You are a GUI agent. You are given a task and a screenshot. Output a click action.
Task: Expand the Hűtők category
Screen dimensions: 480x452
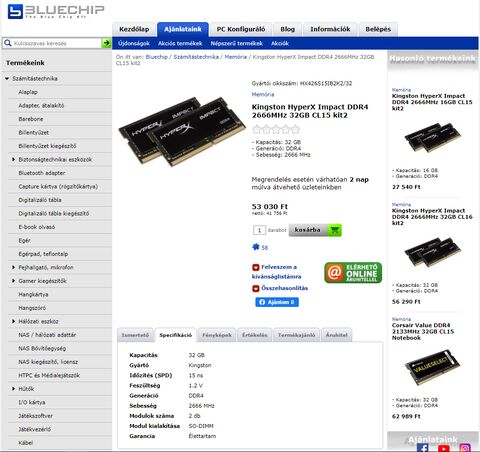(13, 389)
